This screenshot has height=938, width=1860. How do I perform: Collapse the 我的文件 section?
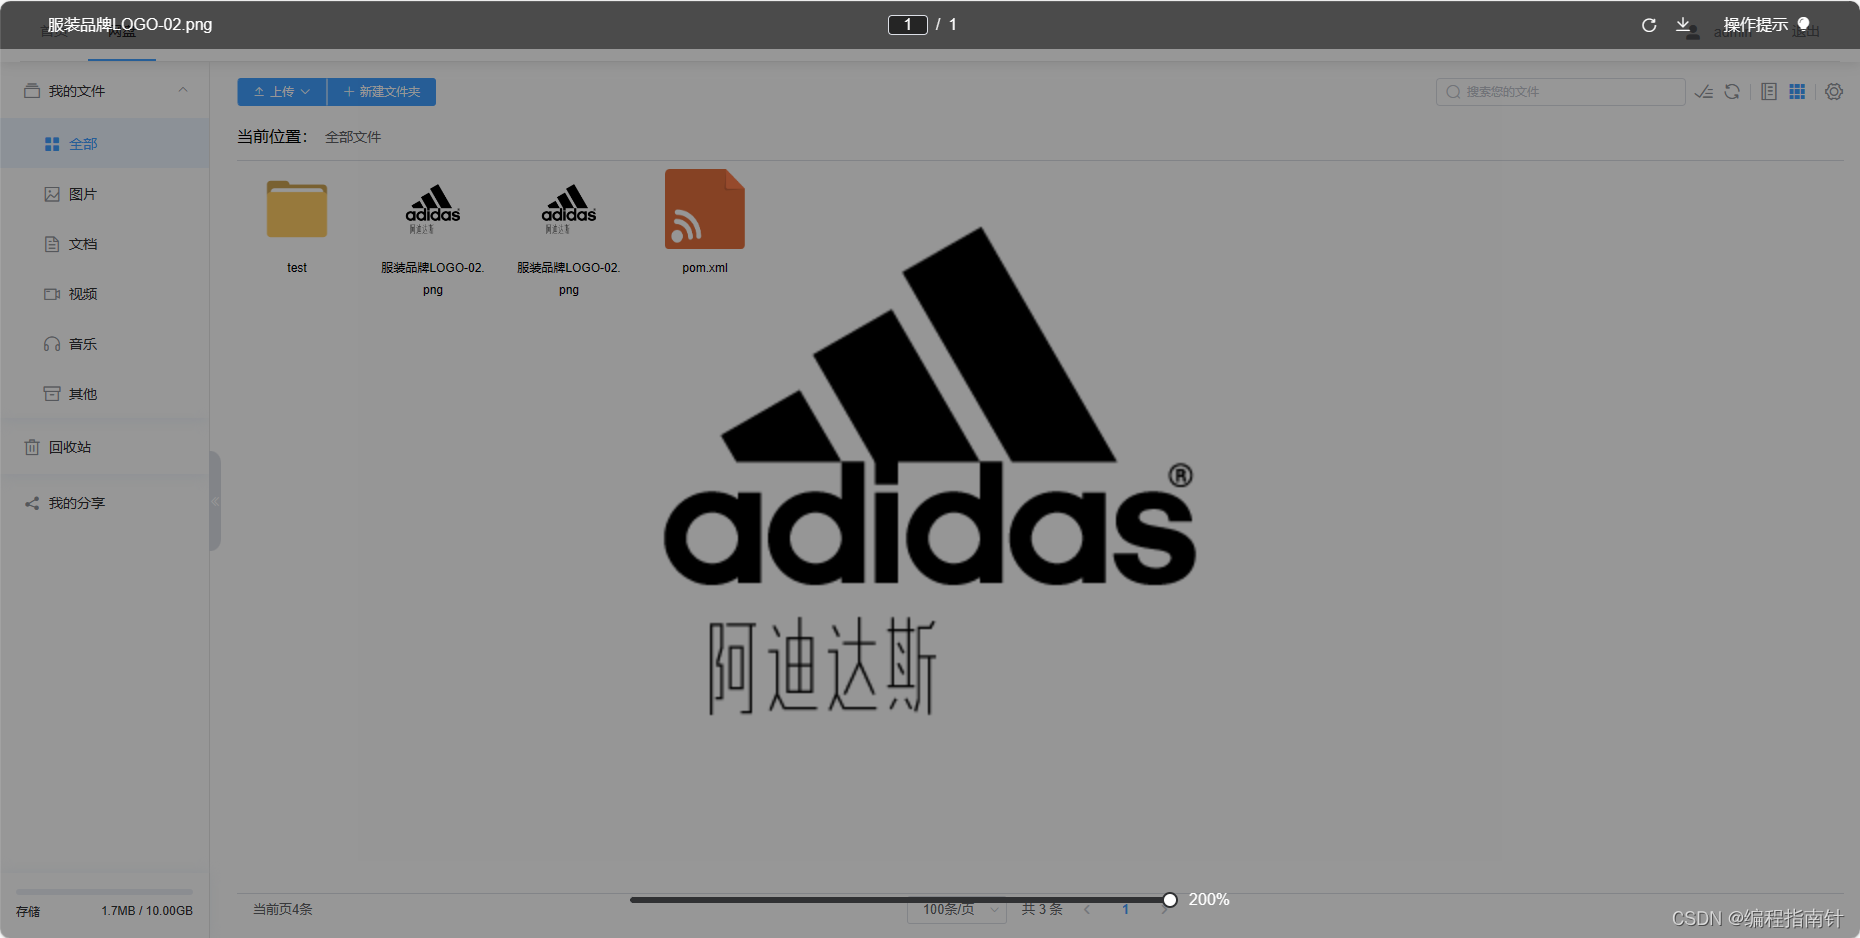(x=183, y=91)
